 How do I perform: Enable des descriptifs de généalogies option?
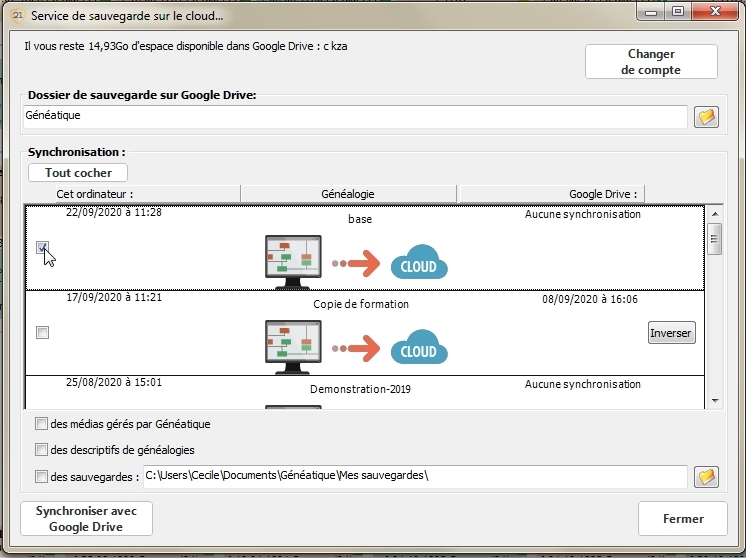tap(41, 450)
